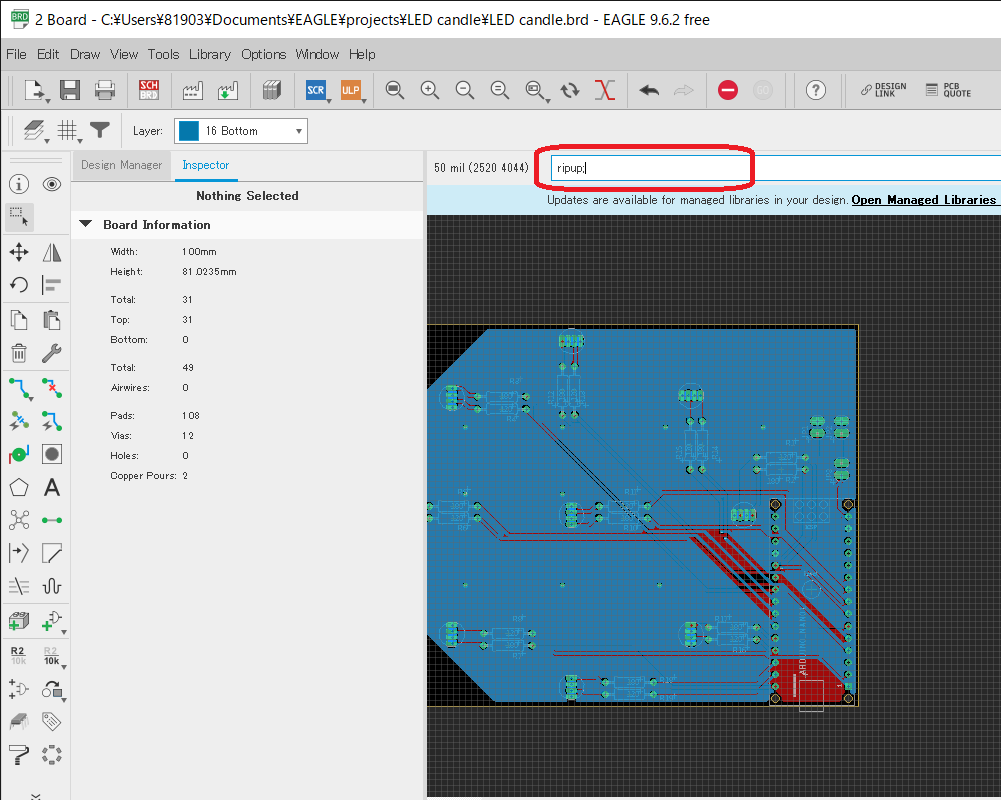The image size is (1001, 800).
Task: Select the Rotate tool
Action: click(19, 285)
